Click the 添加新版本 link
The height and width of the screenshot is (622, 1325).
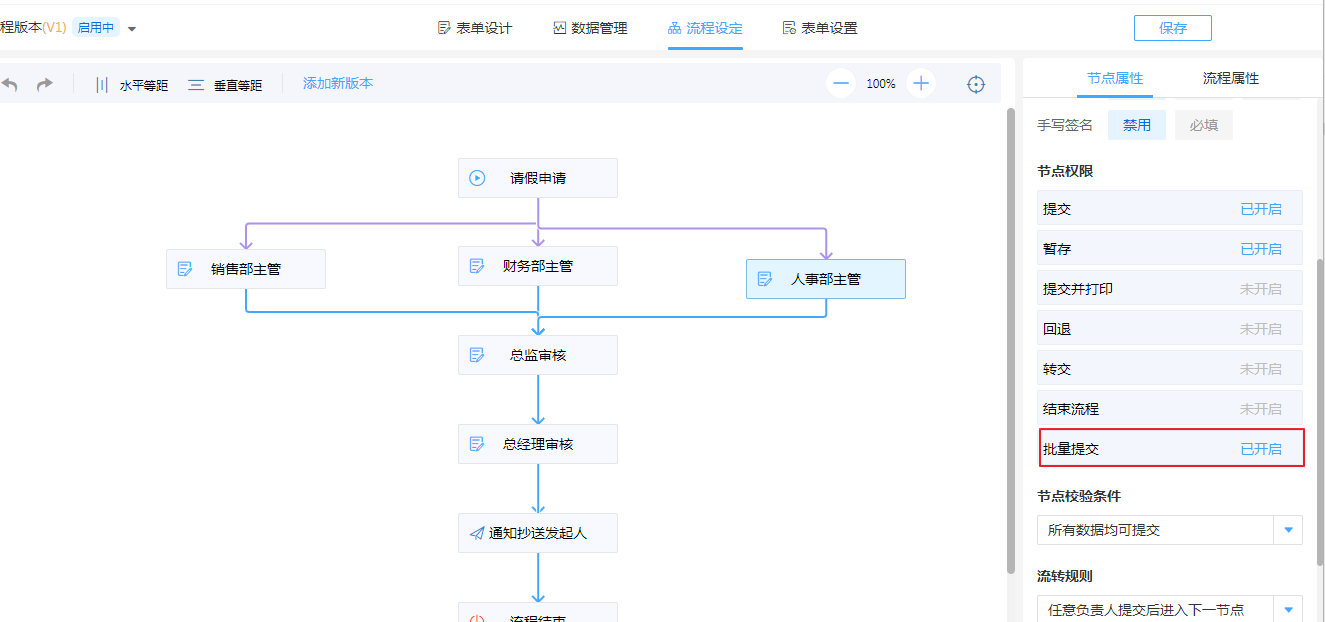tap(338, 84)
